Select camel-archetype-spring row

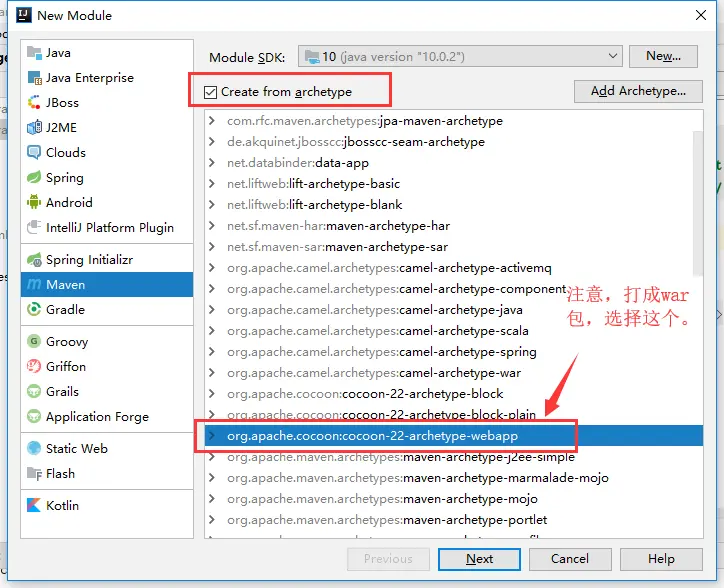[453, 352]
